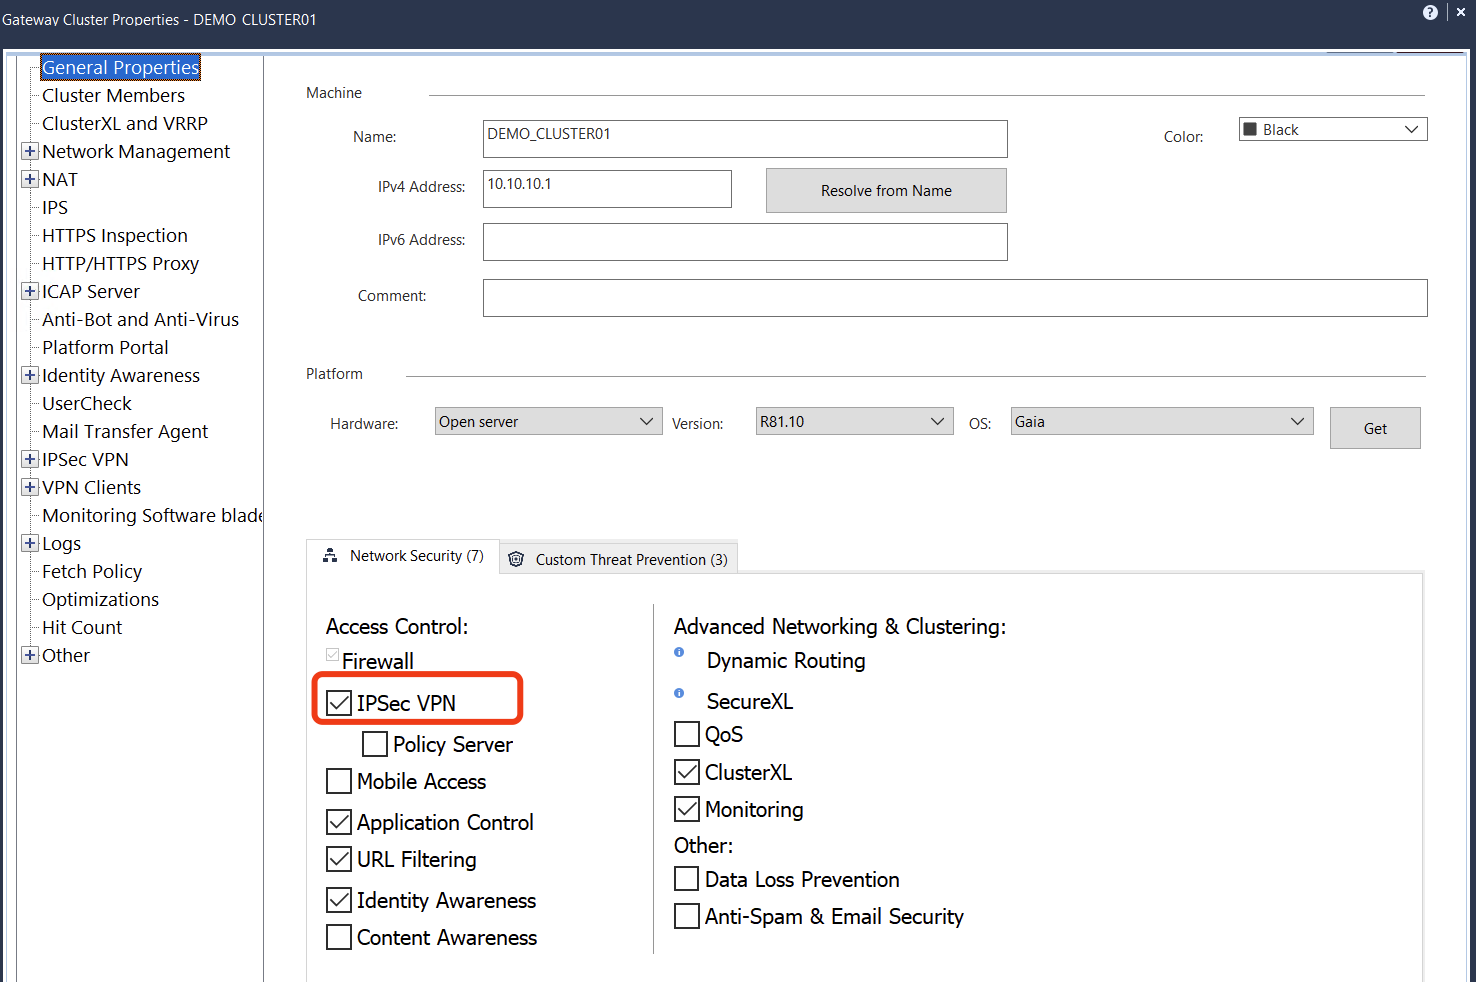Open the Black color picker dropdown
This screenshot has width=1476, height=982.
1333,130
